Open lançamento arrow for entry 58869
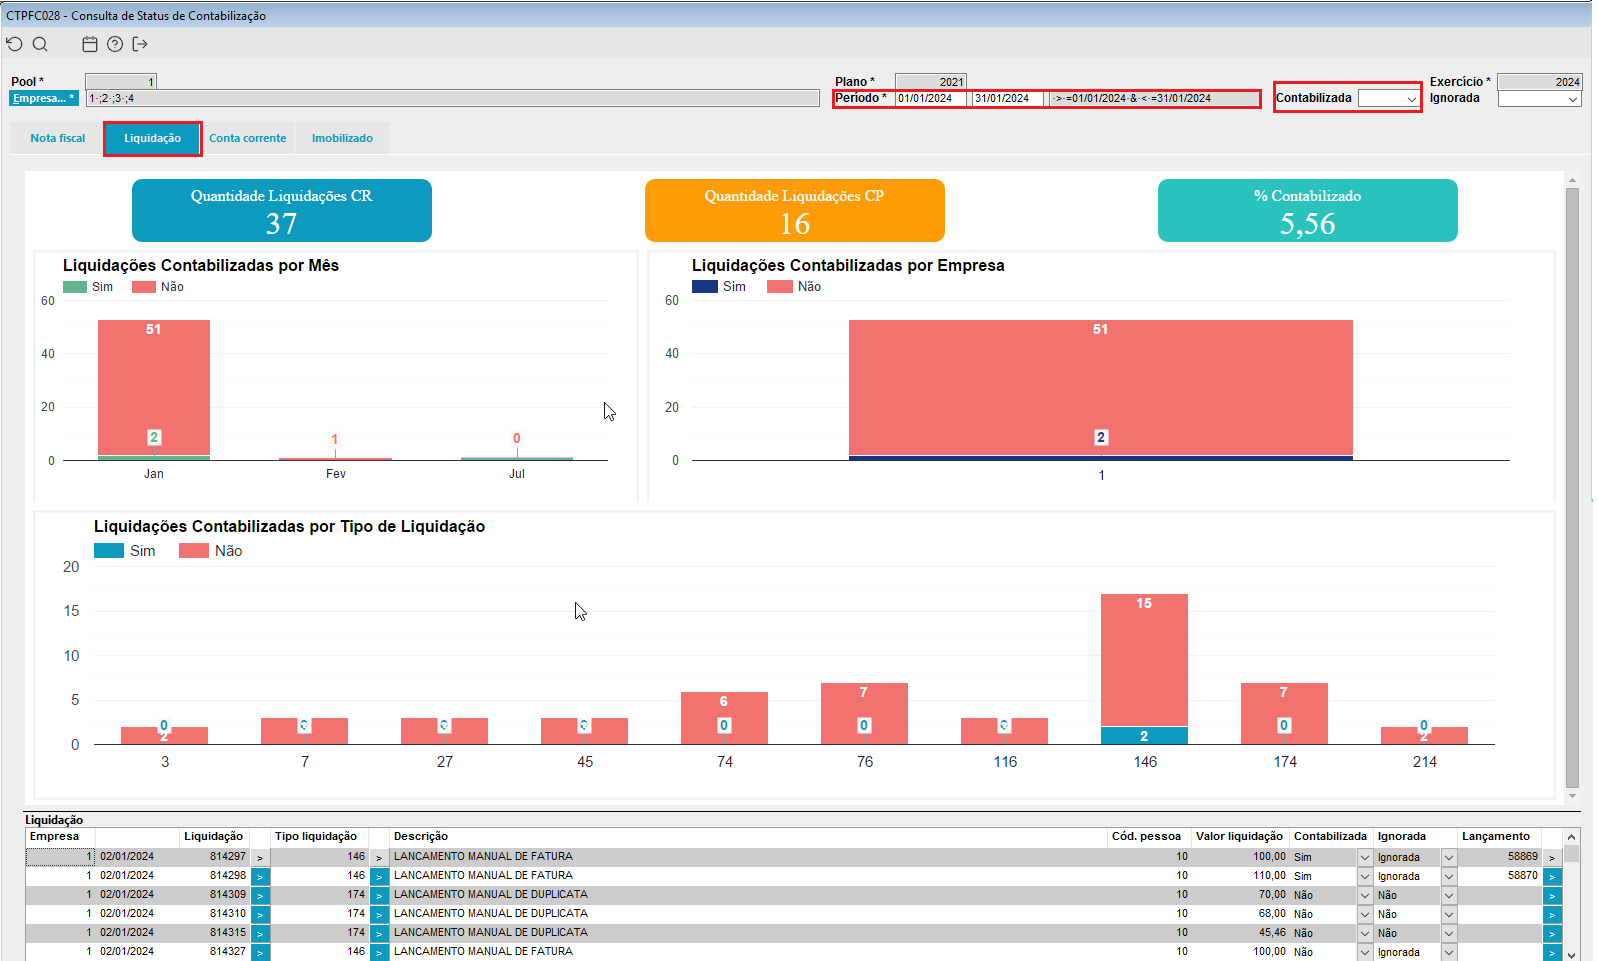Image resolution: width=1598 pixels, height=961 pixels. pyautogui.click(x=1552, y=857)
